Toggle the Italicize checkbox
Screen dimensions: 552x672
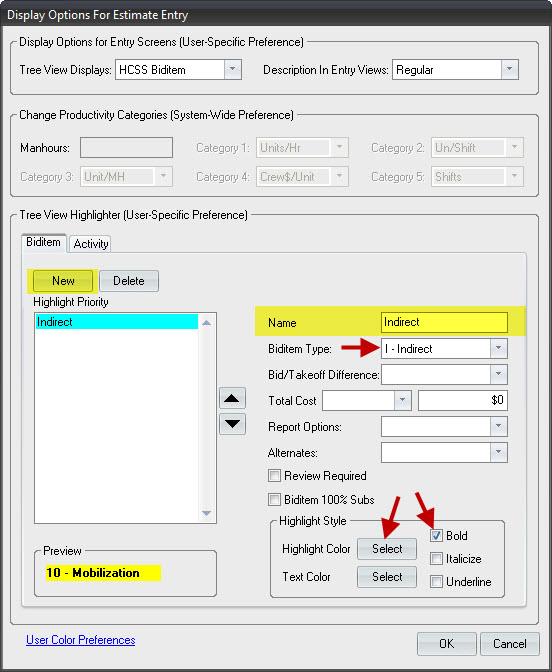(x=436, y=559)
